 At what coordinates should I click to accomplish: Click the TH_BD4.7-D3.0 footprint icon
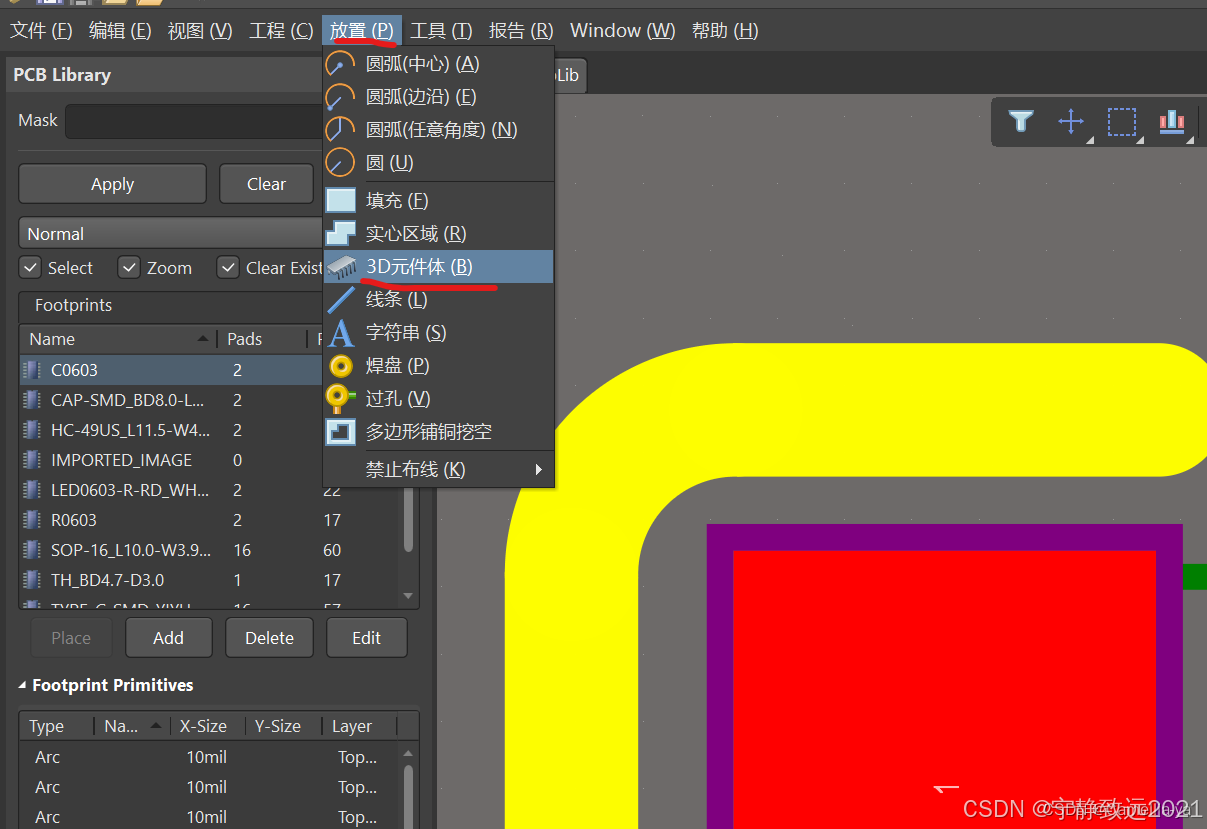pyautogui.click(x=31, y=580)
